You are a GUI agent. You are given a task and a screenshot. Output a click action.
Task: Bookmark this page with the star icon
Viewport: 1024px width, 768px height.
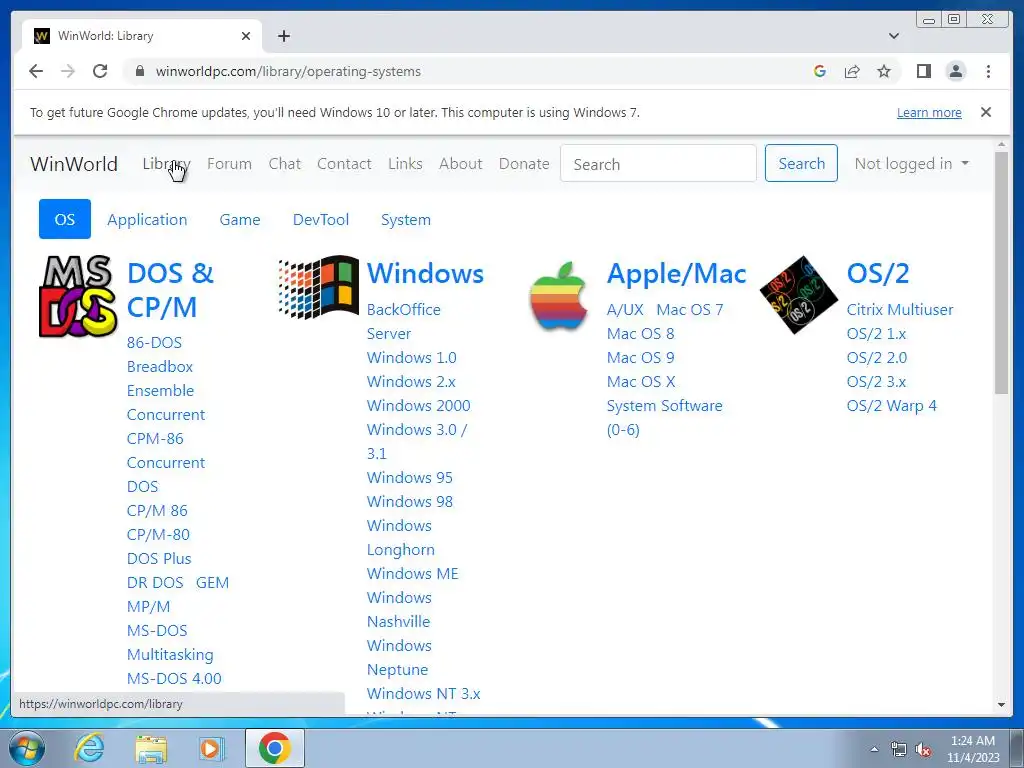pyautogui.click(x=884, y=71)
